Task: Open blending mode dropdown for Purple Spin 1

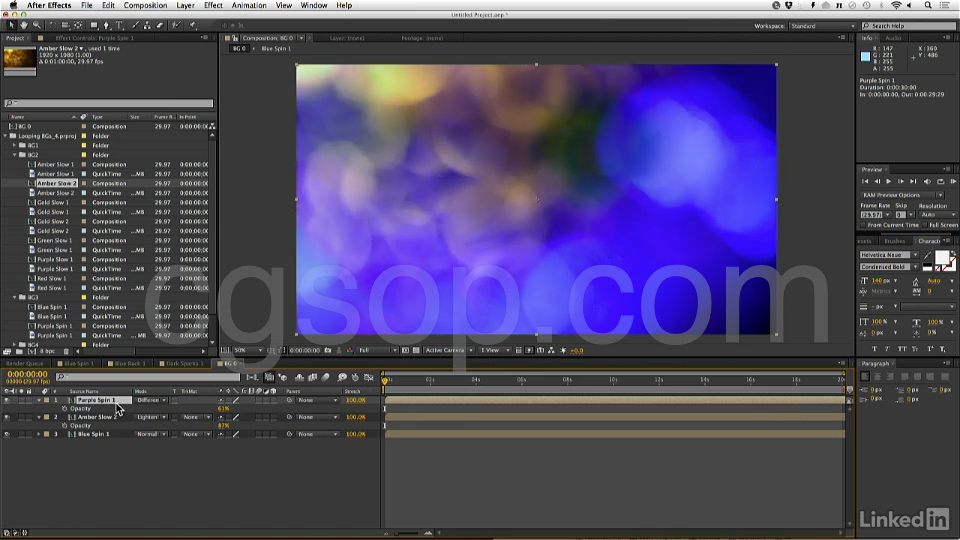Action: (x=151, y=400)
